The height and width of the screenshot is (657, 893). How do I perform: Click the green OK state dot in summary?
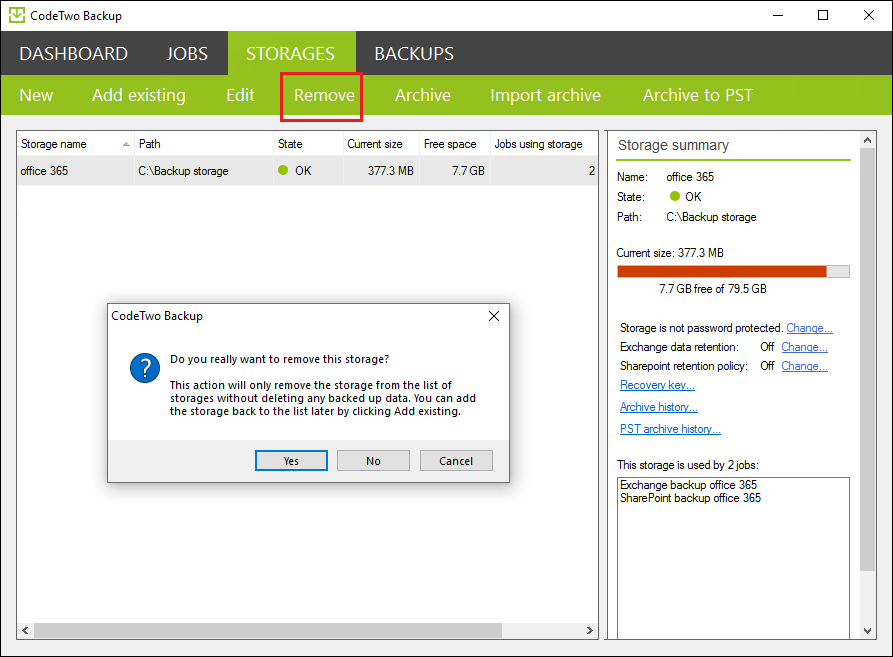[675, 196]
